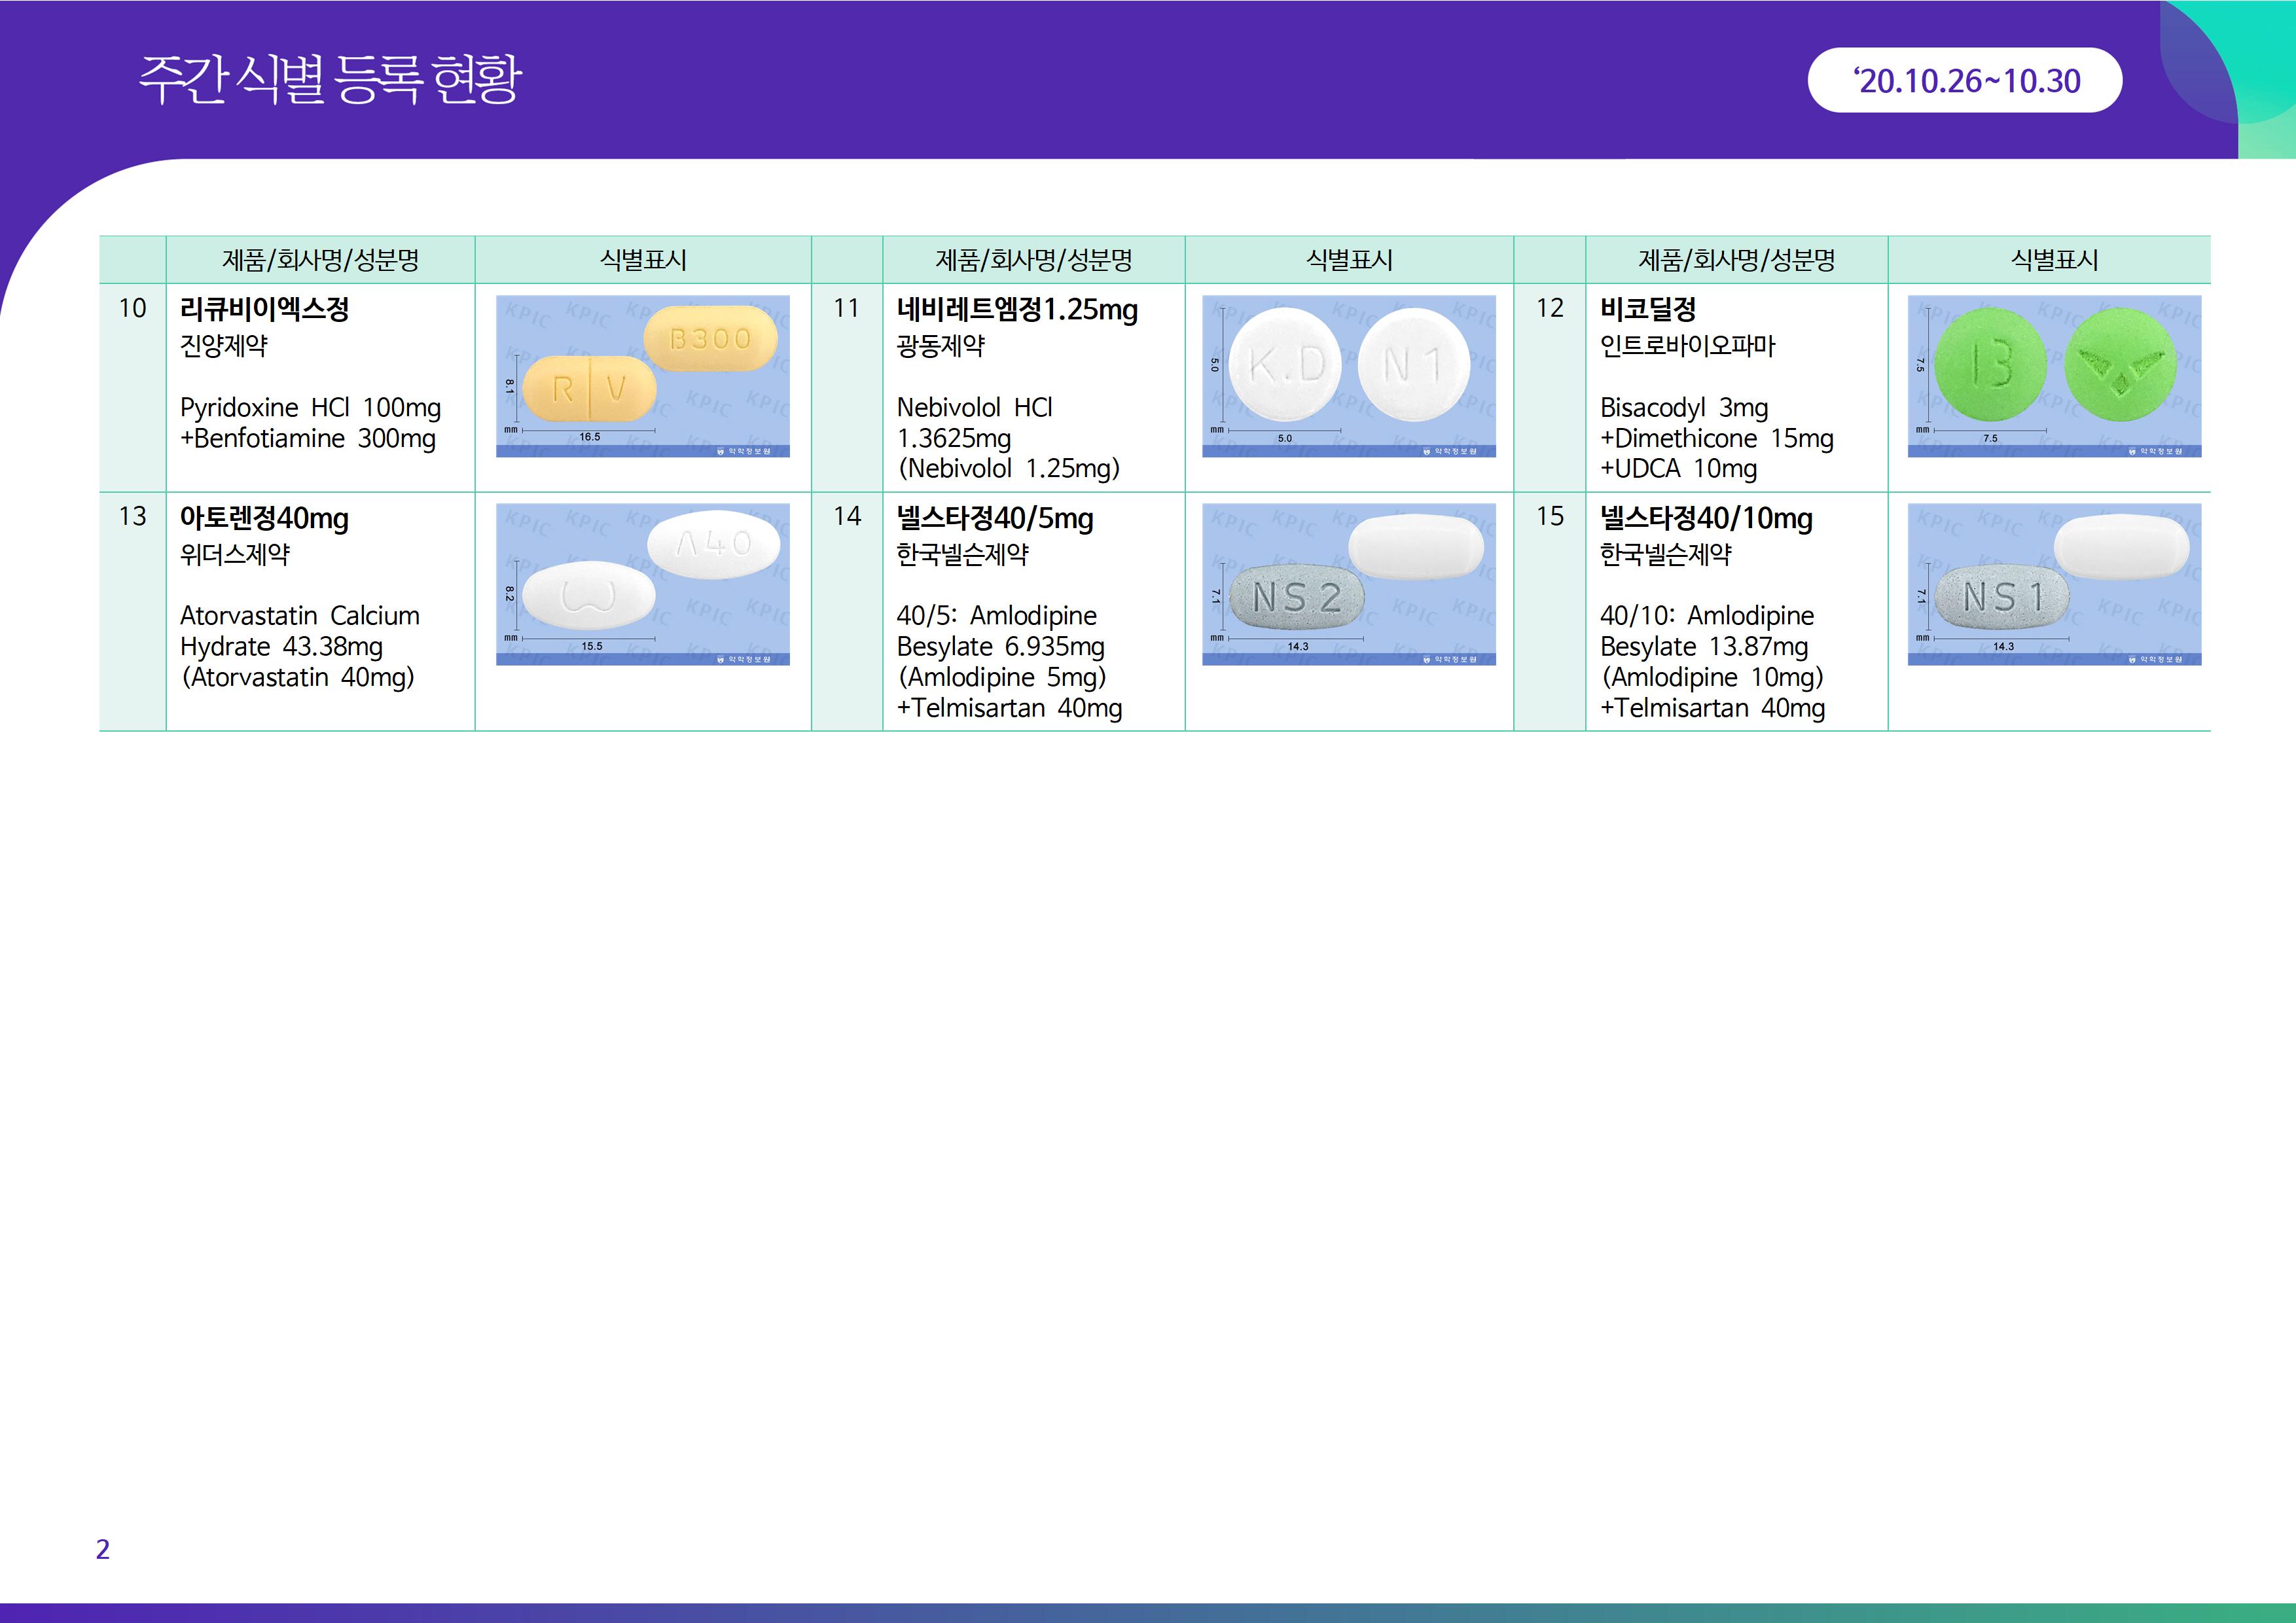Click the gray NS2 oblong tablet
Viewport: 2296px width, 1623px height.
[x=1296, y=598]
